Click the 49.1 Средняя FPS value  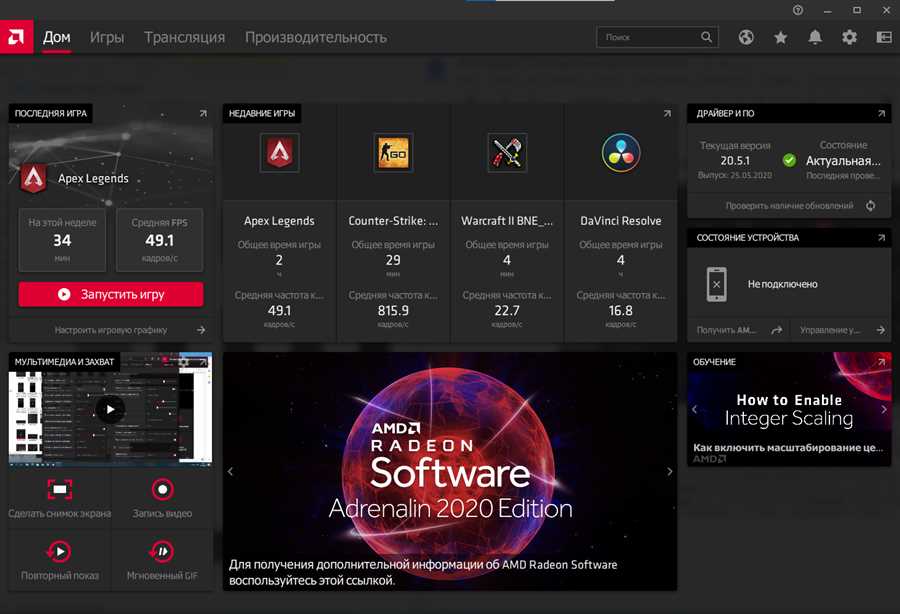160,240
